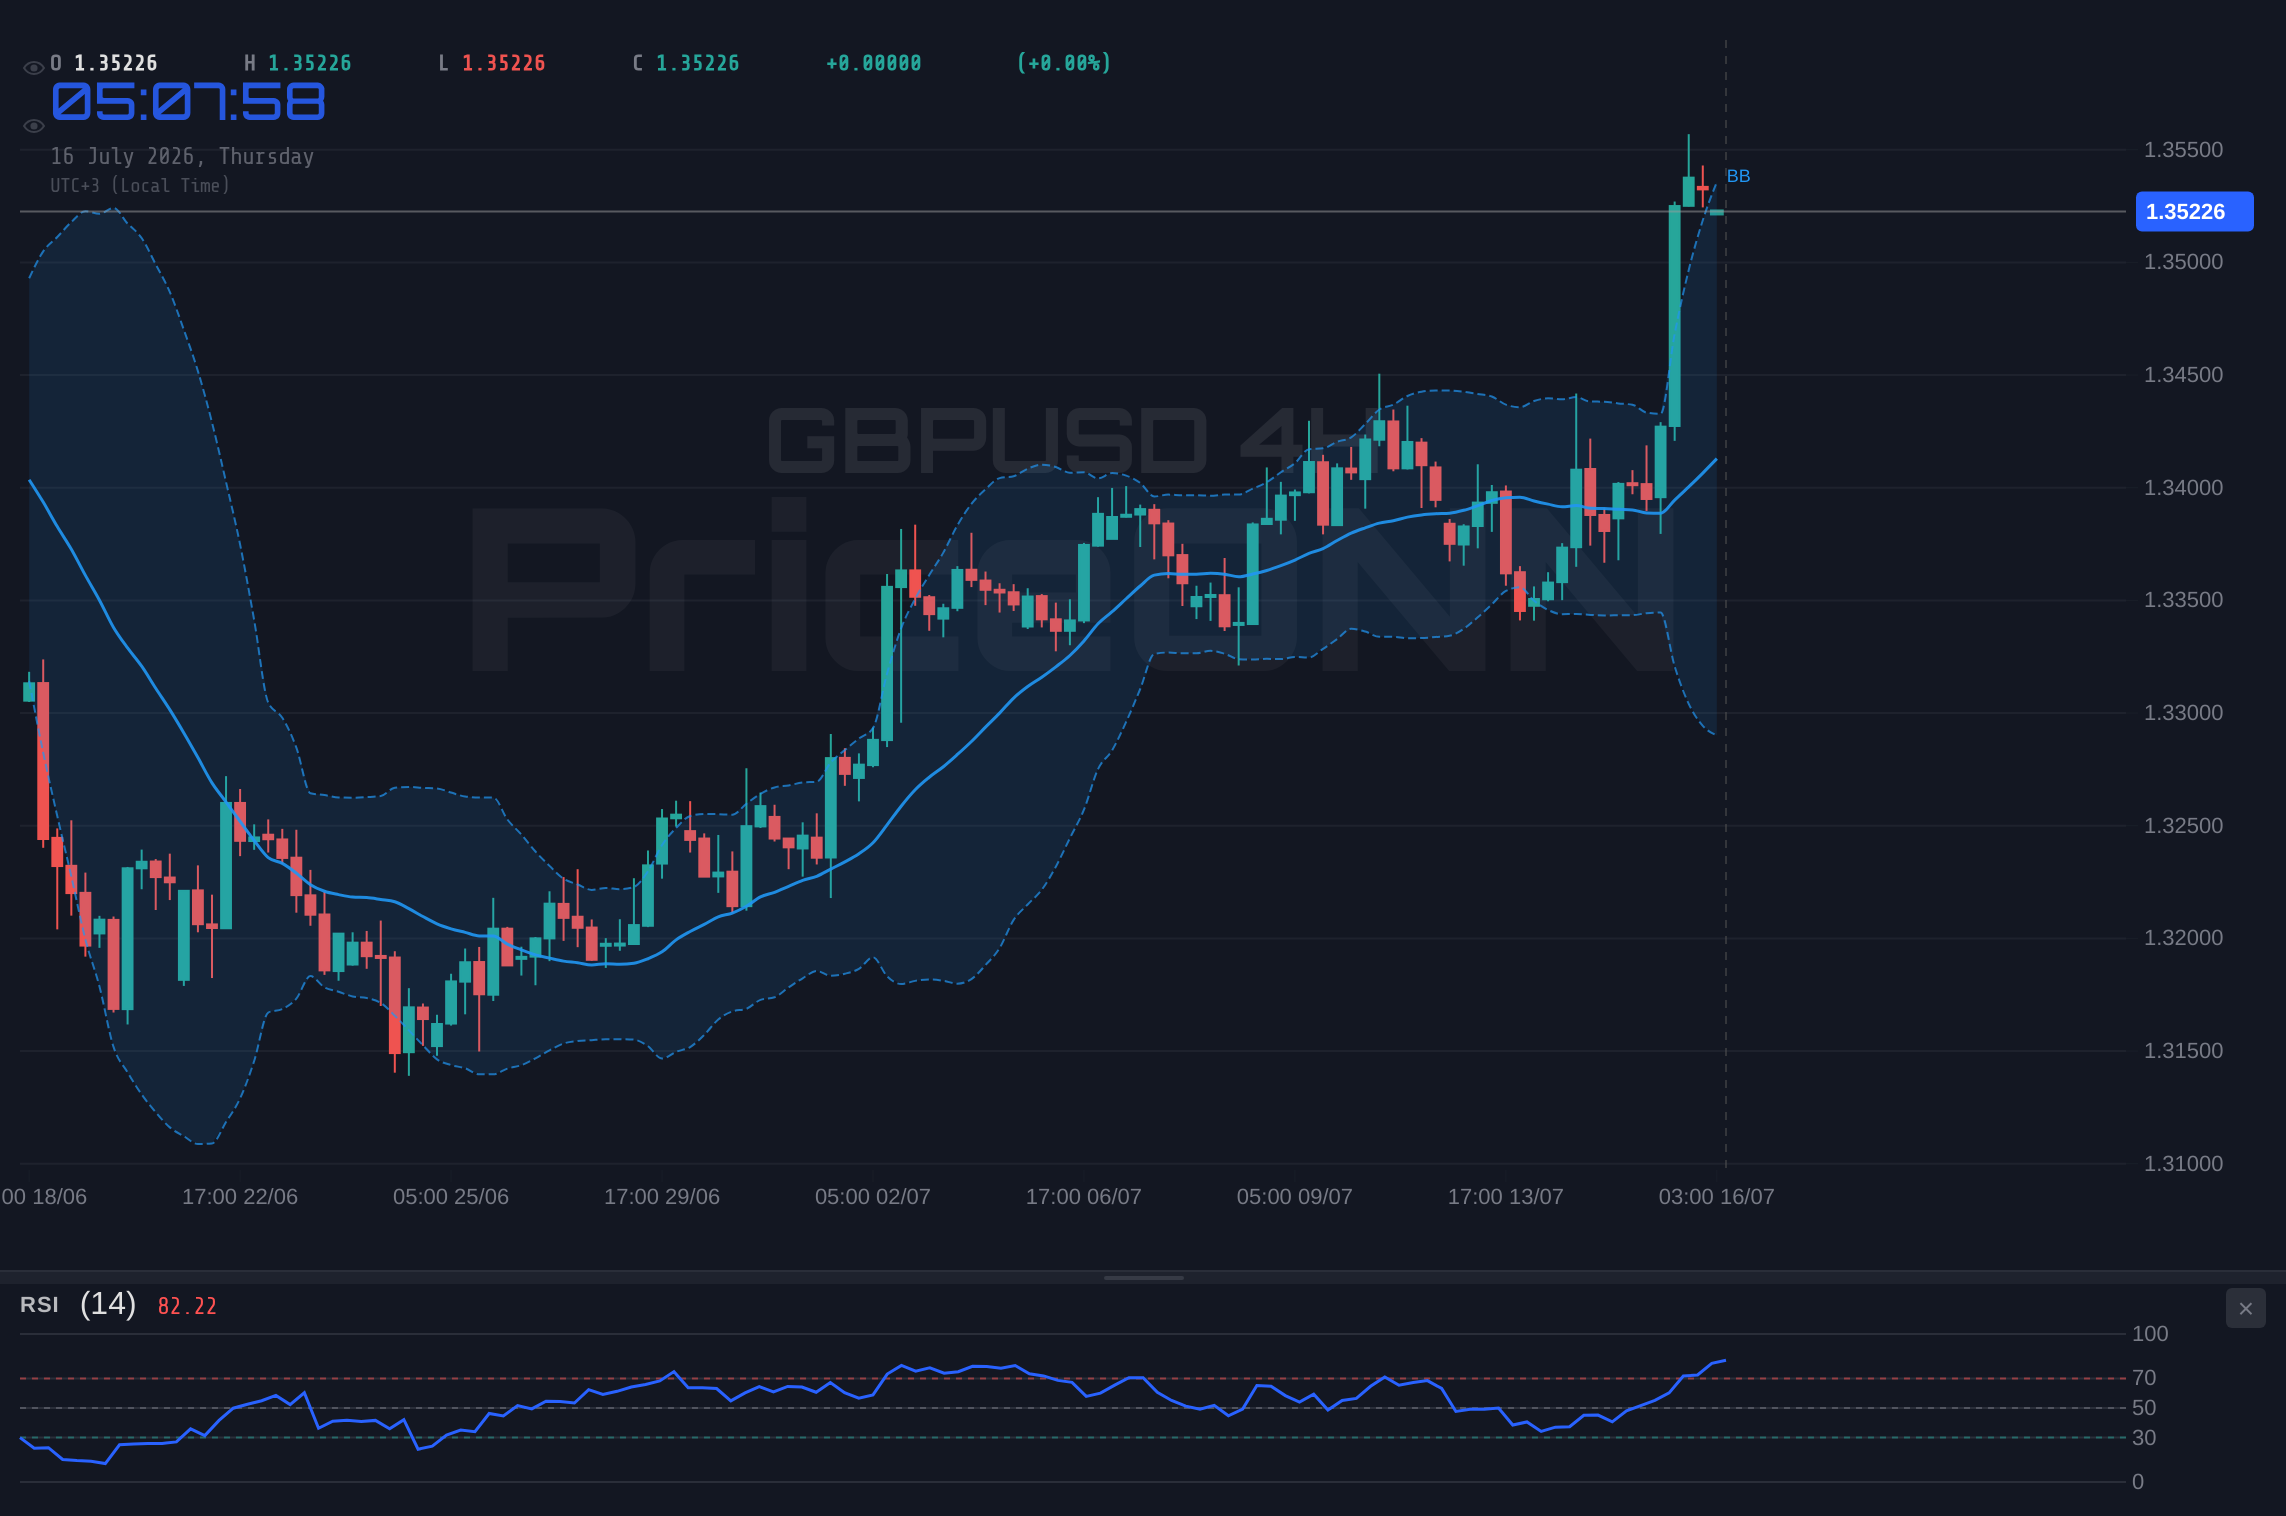Click the 1.31000 price axis label
Screen dimensions: 2286x1516
click(x=2183, y=1164)
